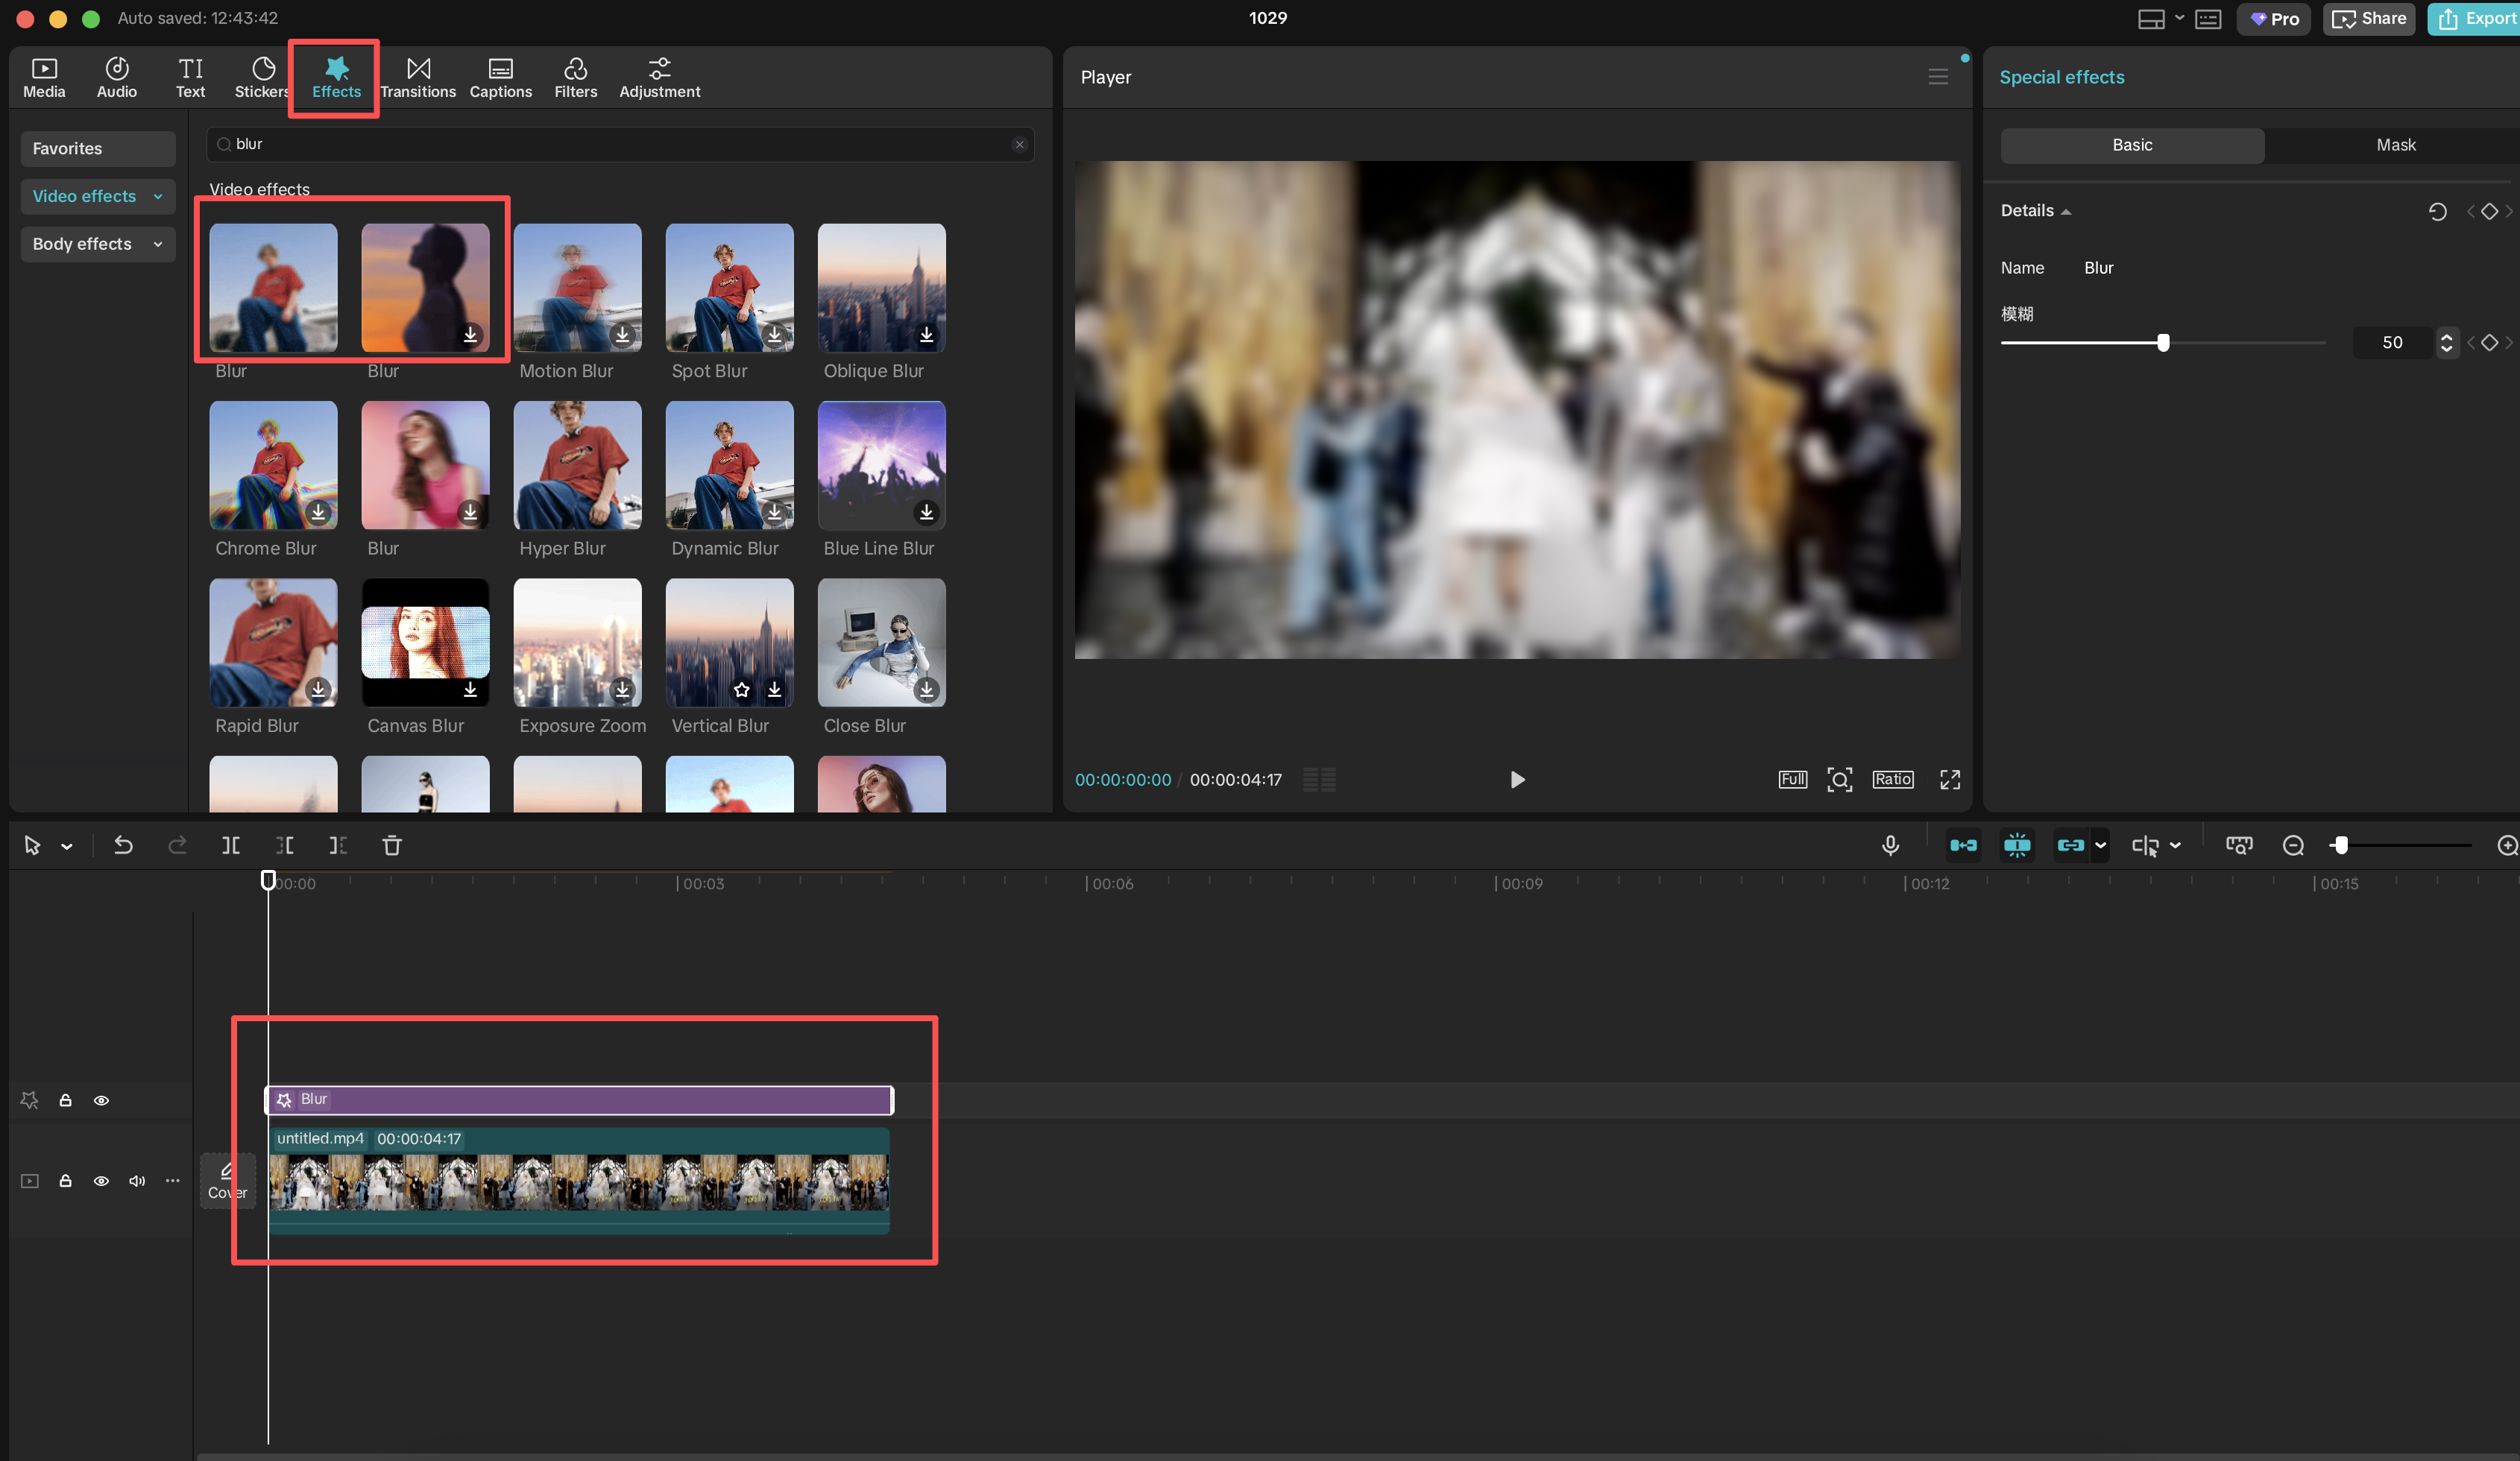The image size is (2520, 1461).
Task: Expand the Video effects category
Action: tap(97, 196)
